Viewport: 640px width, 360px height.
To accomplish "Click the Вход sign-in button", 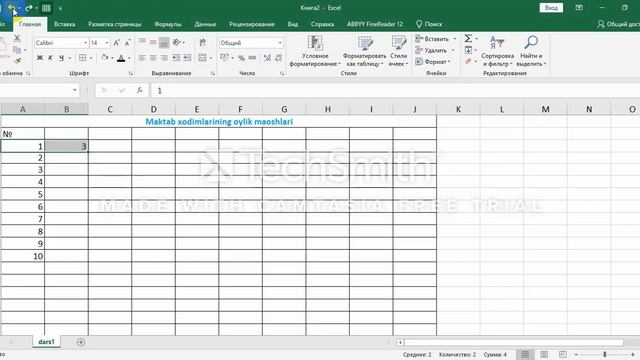I will [x=551, y=8].
